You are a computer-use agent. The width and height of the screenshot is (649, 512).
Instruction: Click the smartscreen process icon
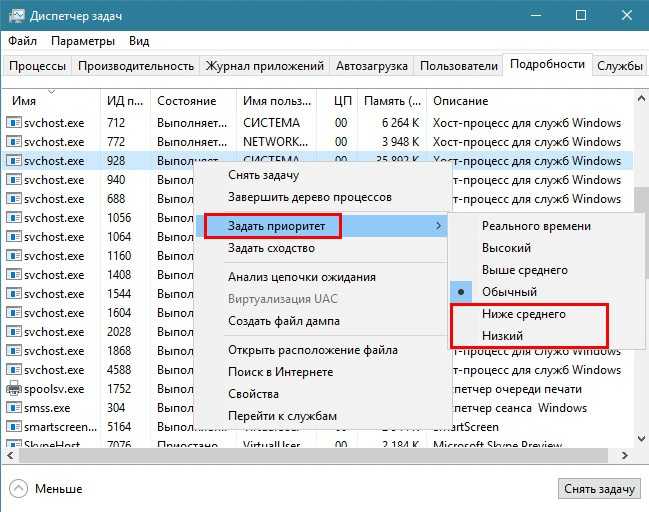click(14, 427)
